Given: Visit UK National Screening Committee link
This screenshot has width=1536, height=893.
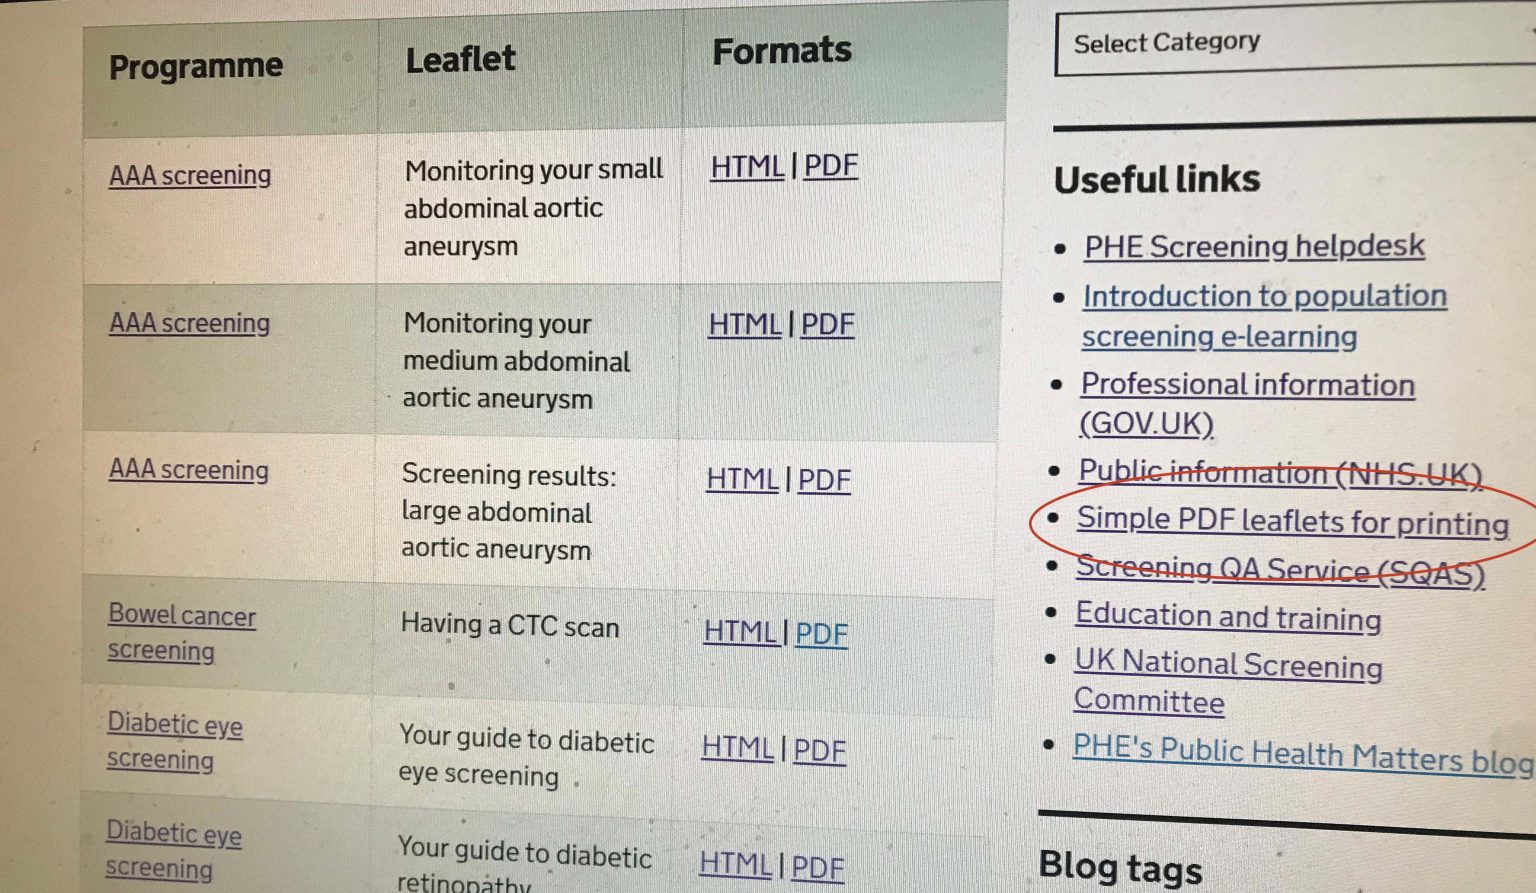Looking at the screenshot, I should point(1228,665).
